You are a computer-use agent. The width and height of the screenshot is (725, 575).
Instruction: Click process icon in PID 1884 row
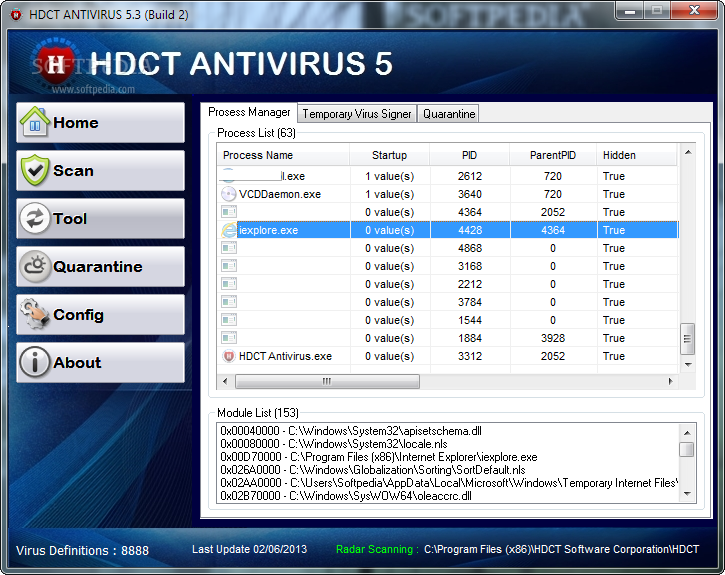click(x=228, y=338)
